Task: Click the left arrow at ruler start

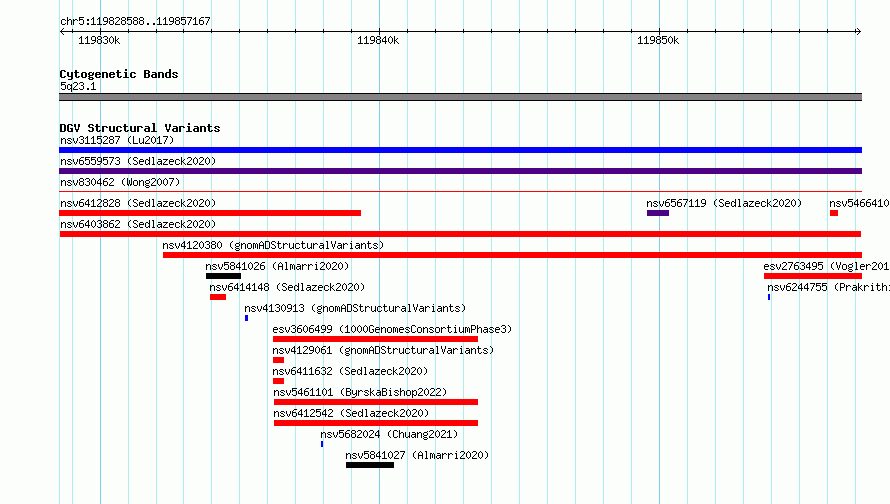Action: pos(62,32)
